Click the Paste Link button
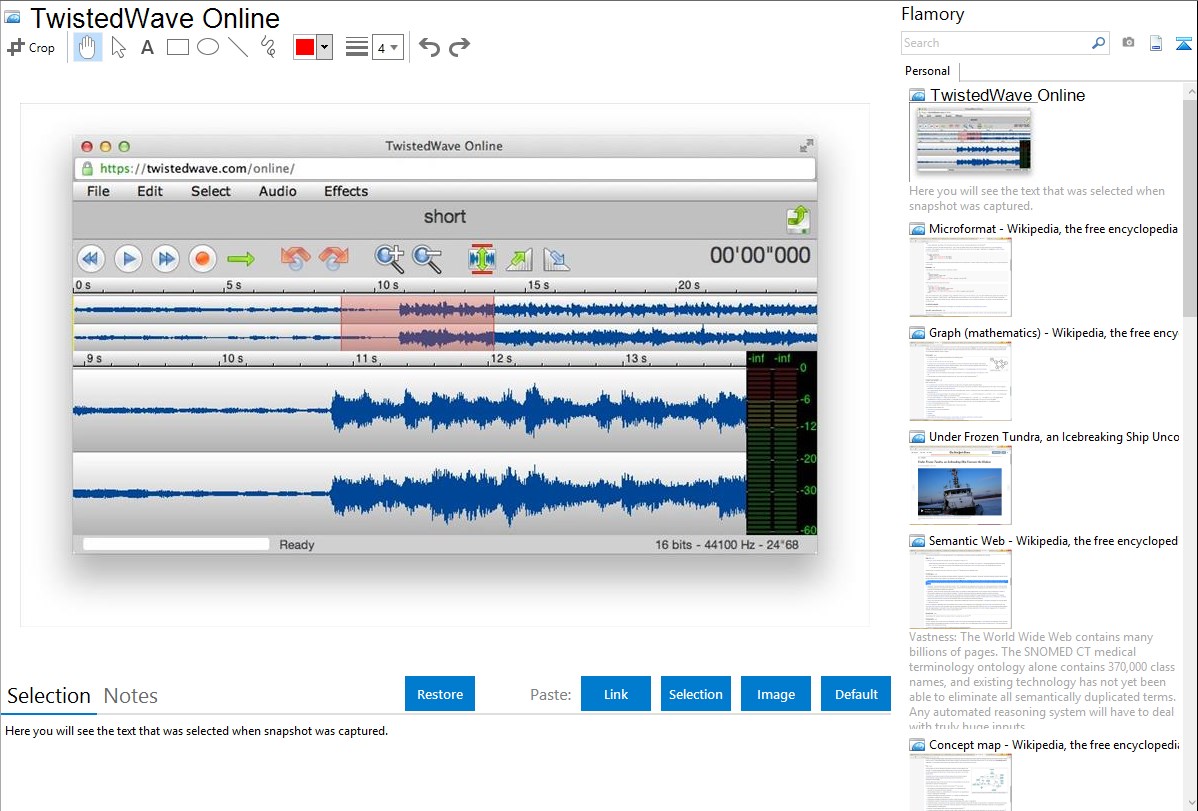This screenshot has height=811, width=1198. click(616, 694)
